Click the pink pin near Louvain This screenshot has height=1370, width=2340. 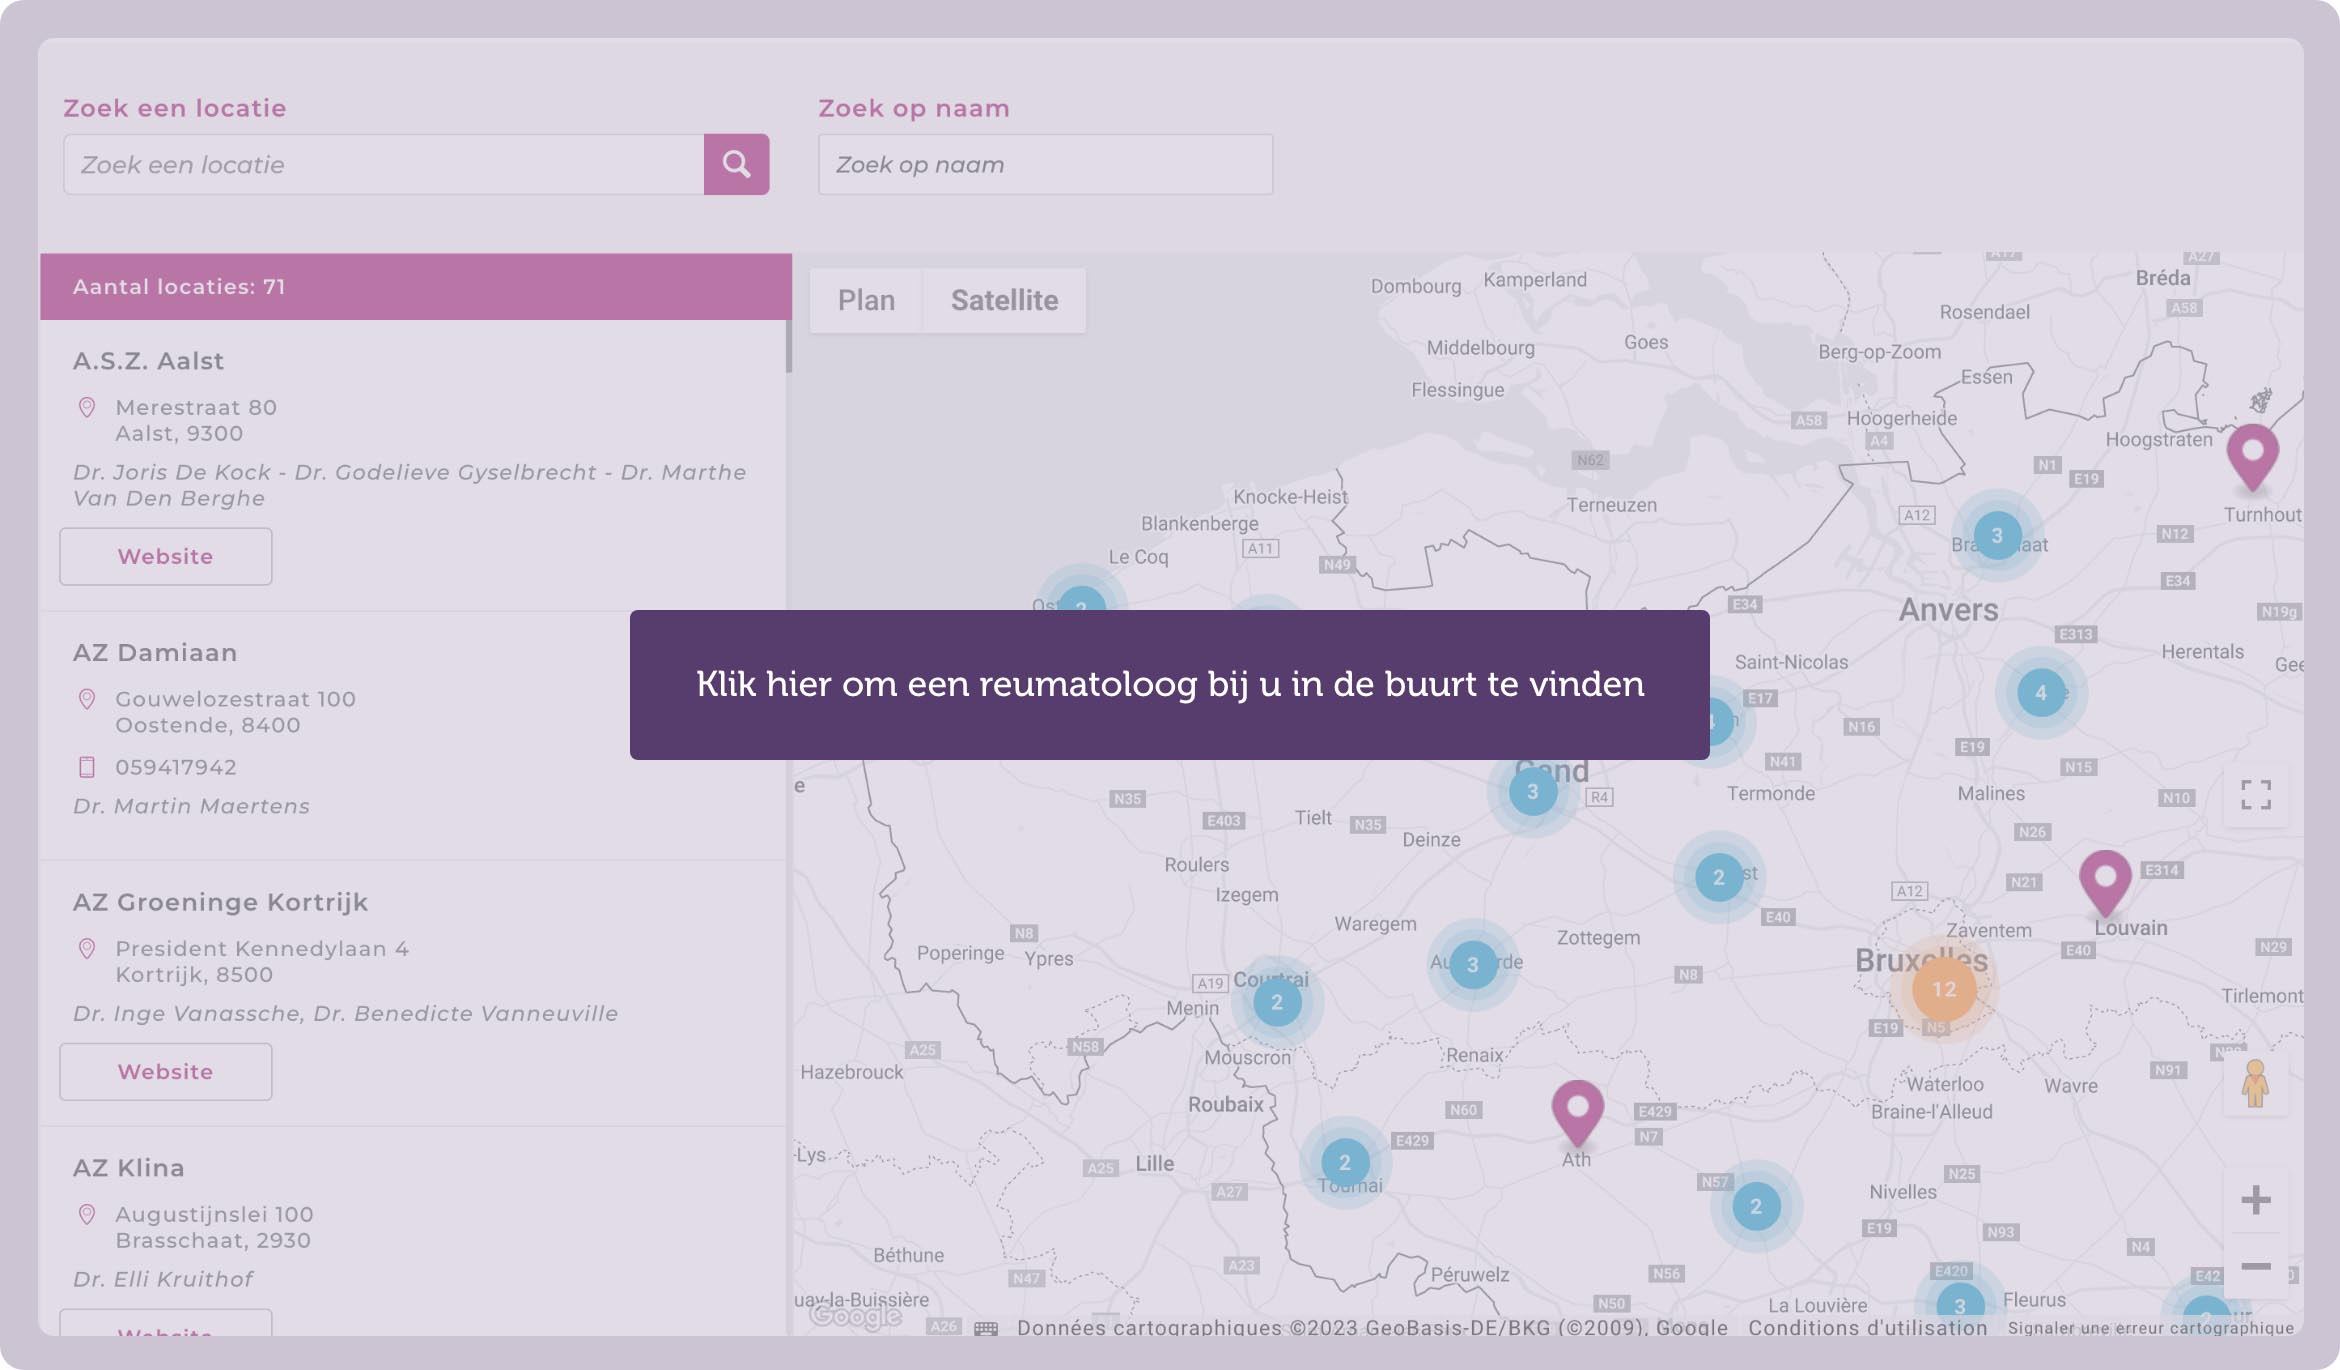pos(2105,879)
